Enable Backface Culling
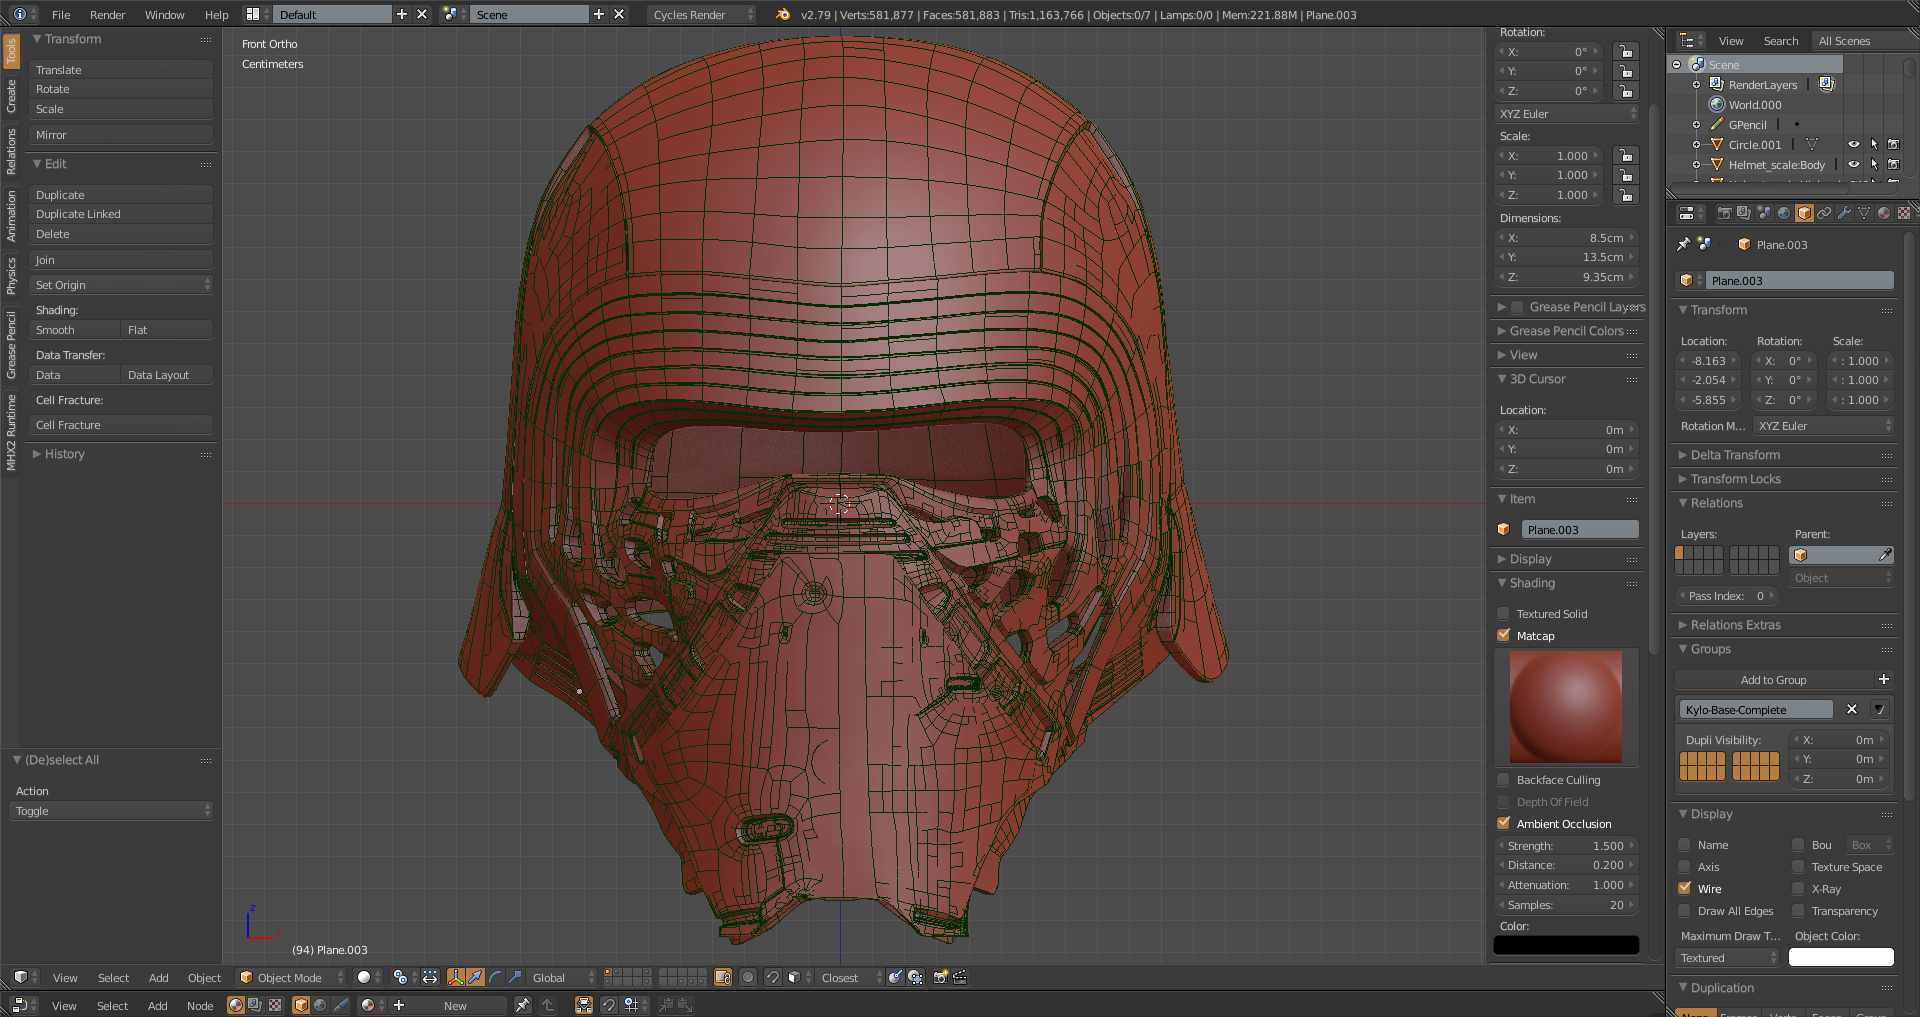This screenshot has height=1017, width=1920. coord(1503,780)
